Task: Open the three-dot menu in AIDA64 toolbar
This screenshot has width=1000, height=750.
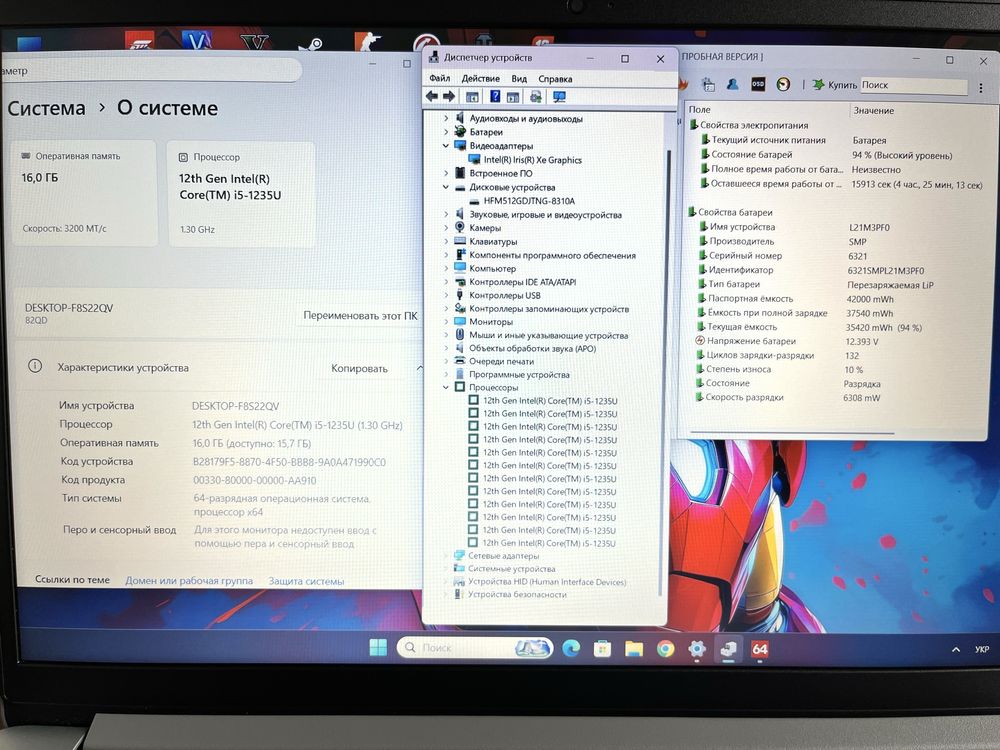Action: [981, 87]
